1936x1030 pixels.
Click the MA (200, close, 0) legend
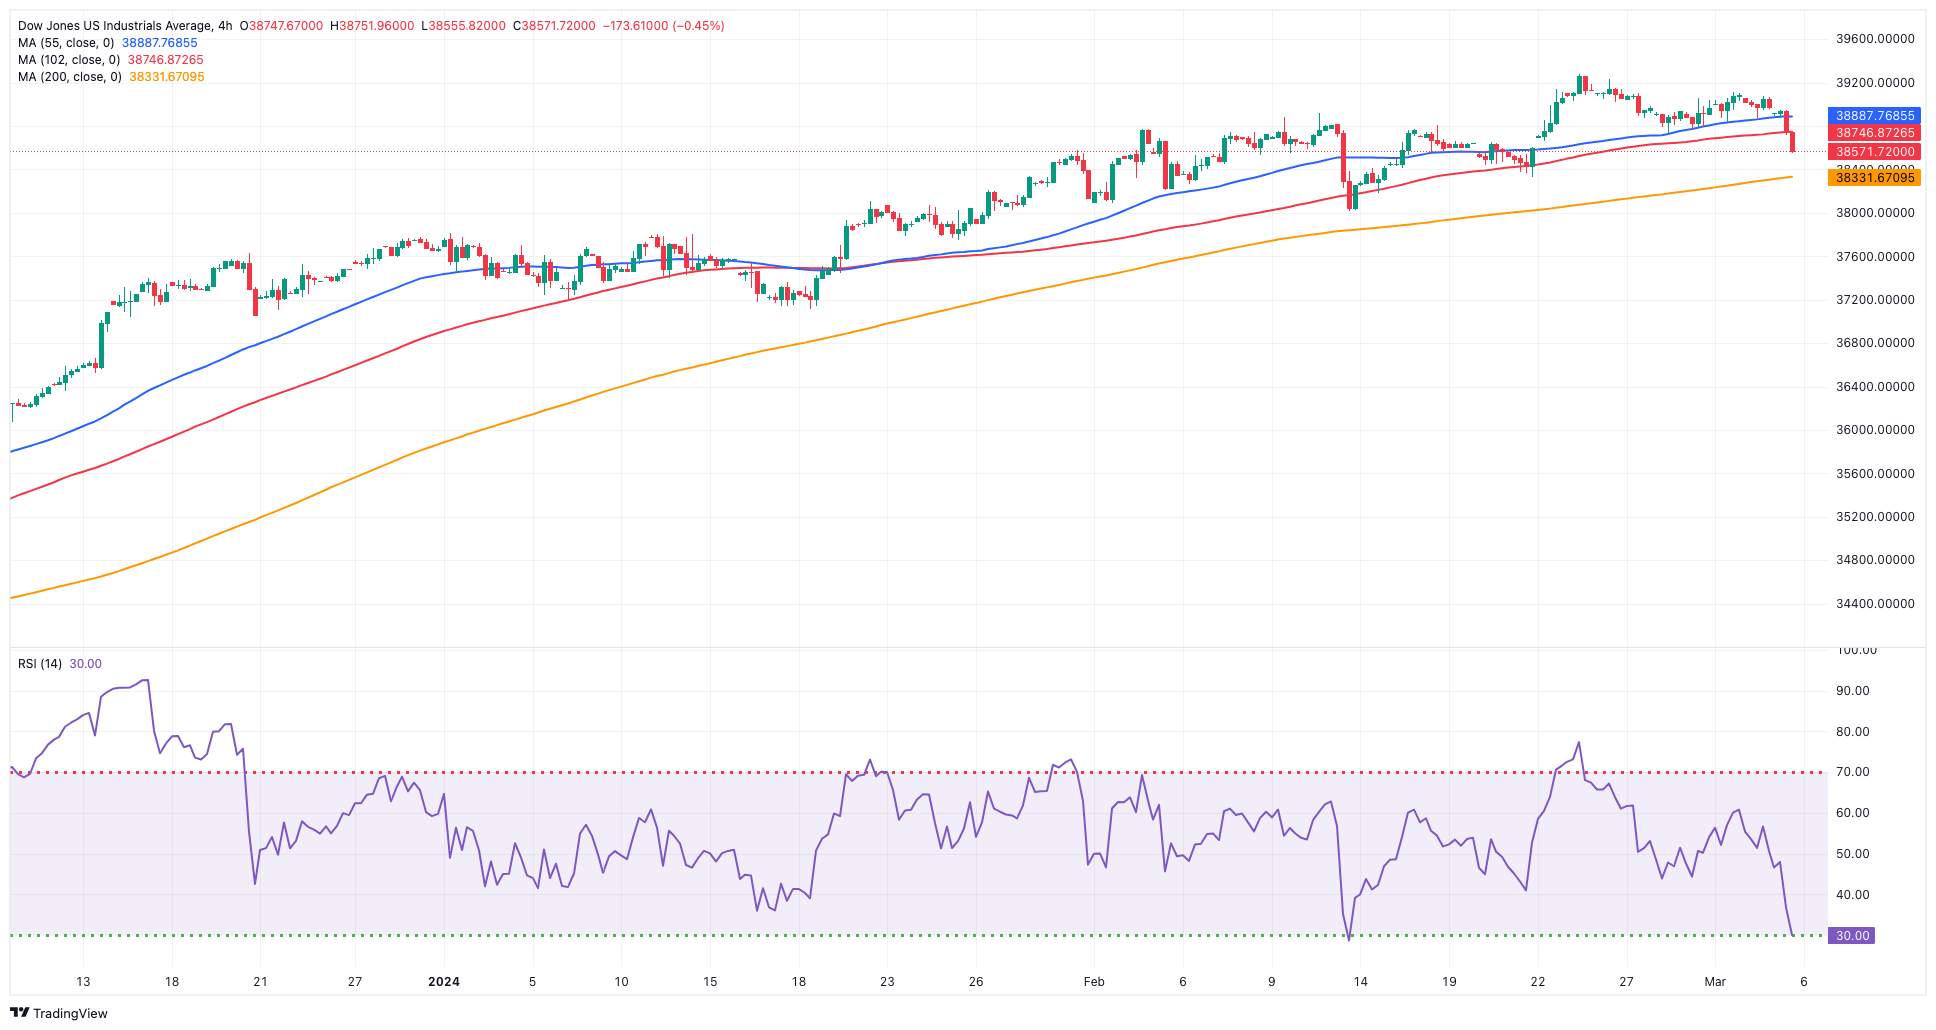70,77
